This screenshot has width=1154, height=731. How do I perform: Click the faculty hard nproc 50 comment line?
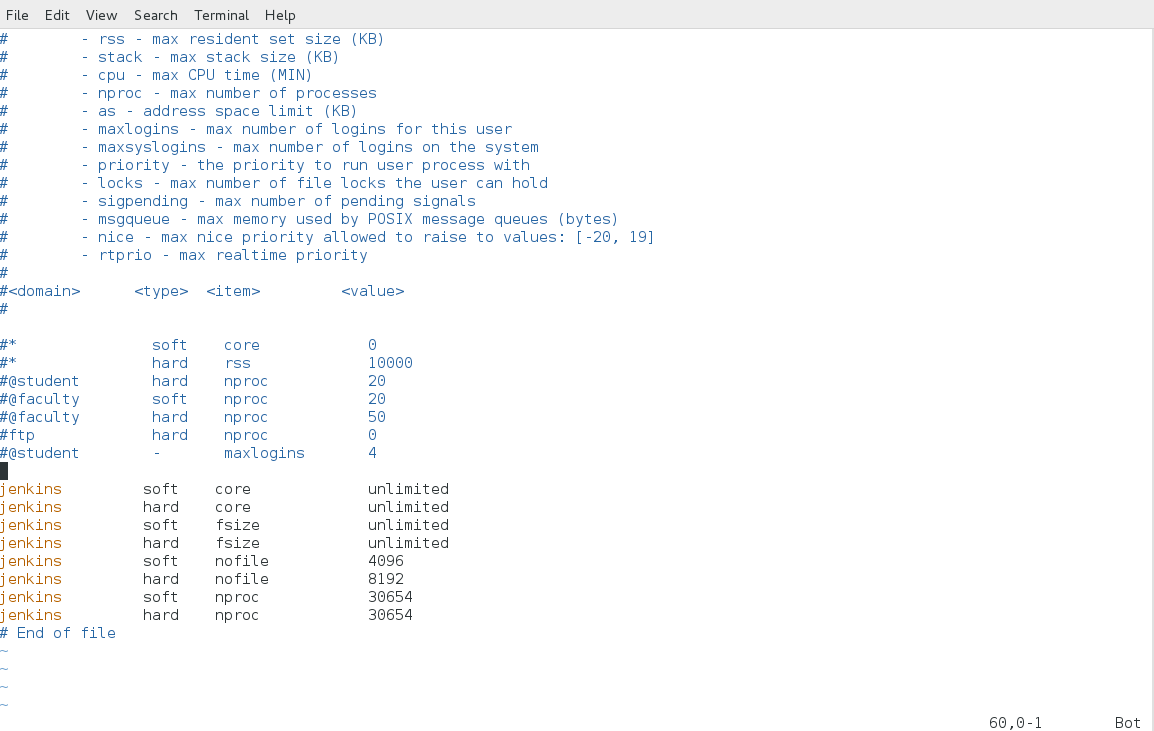pyautogui.click(x=190, y=417)
